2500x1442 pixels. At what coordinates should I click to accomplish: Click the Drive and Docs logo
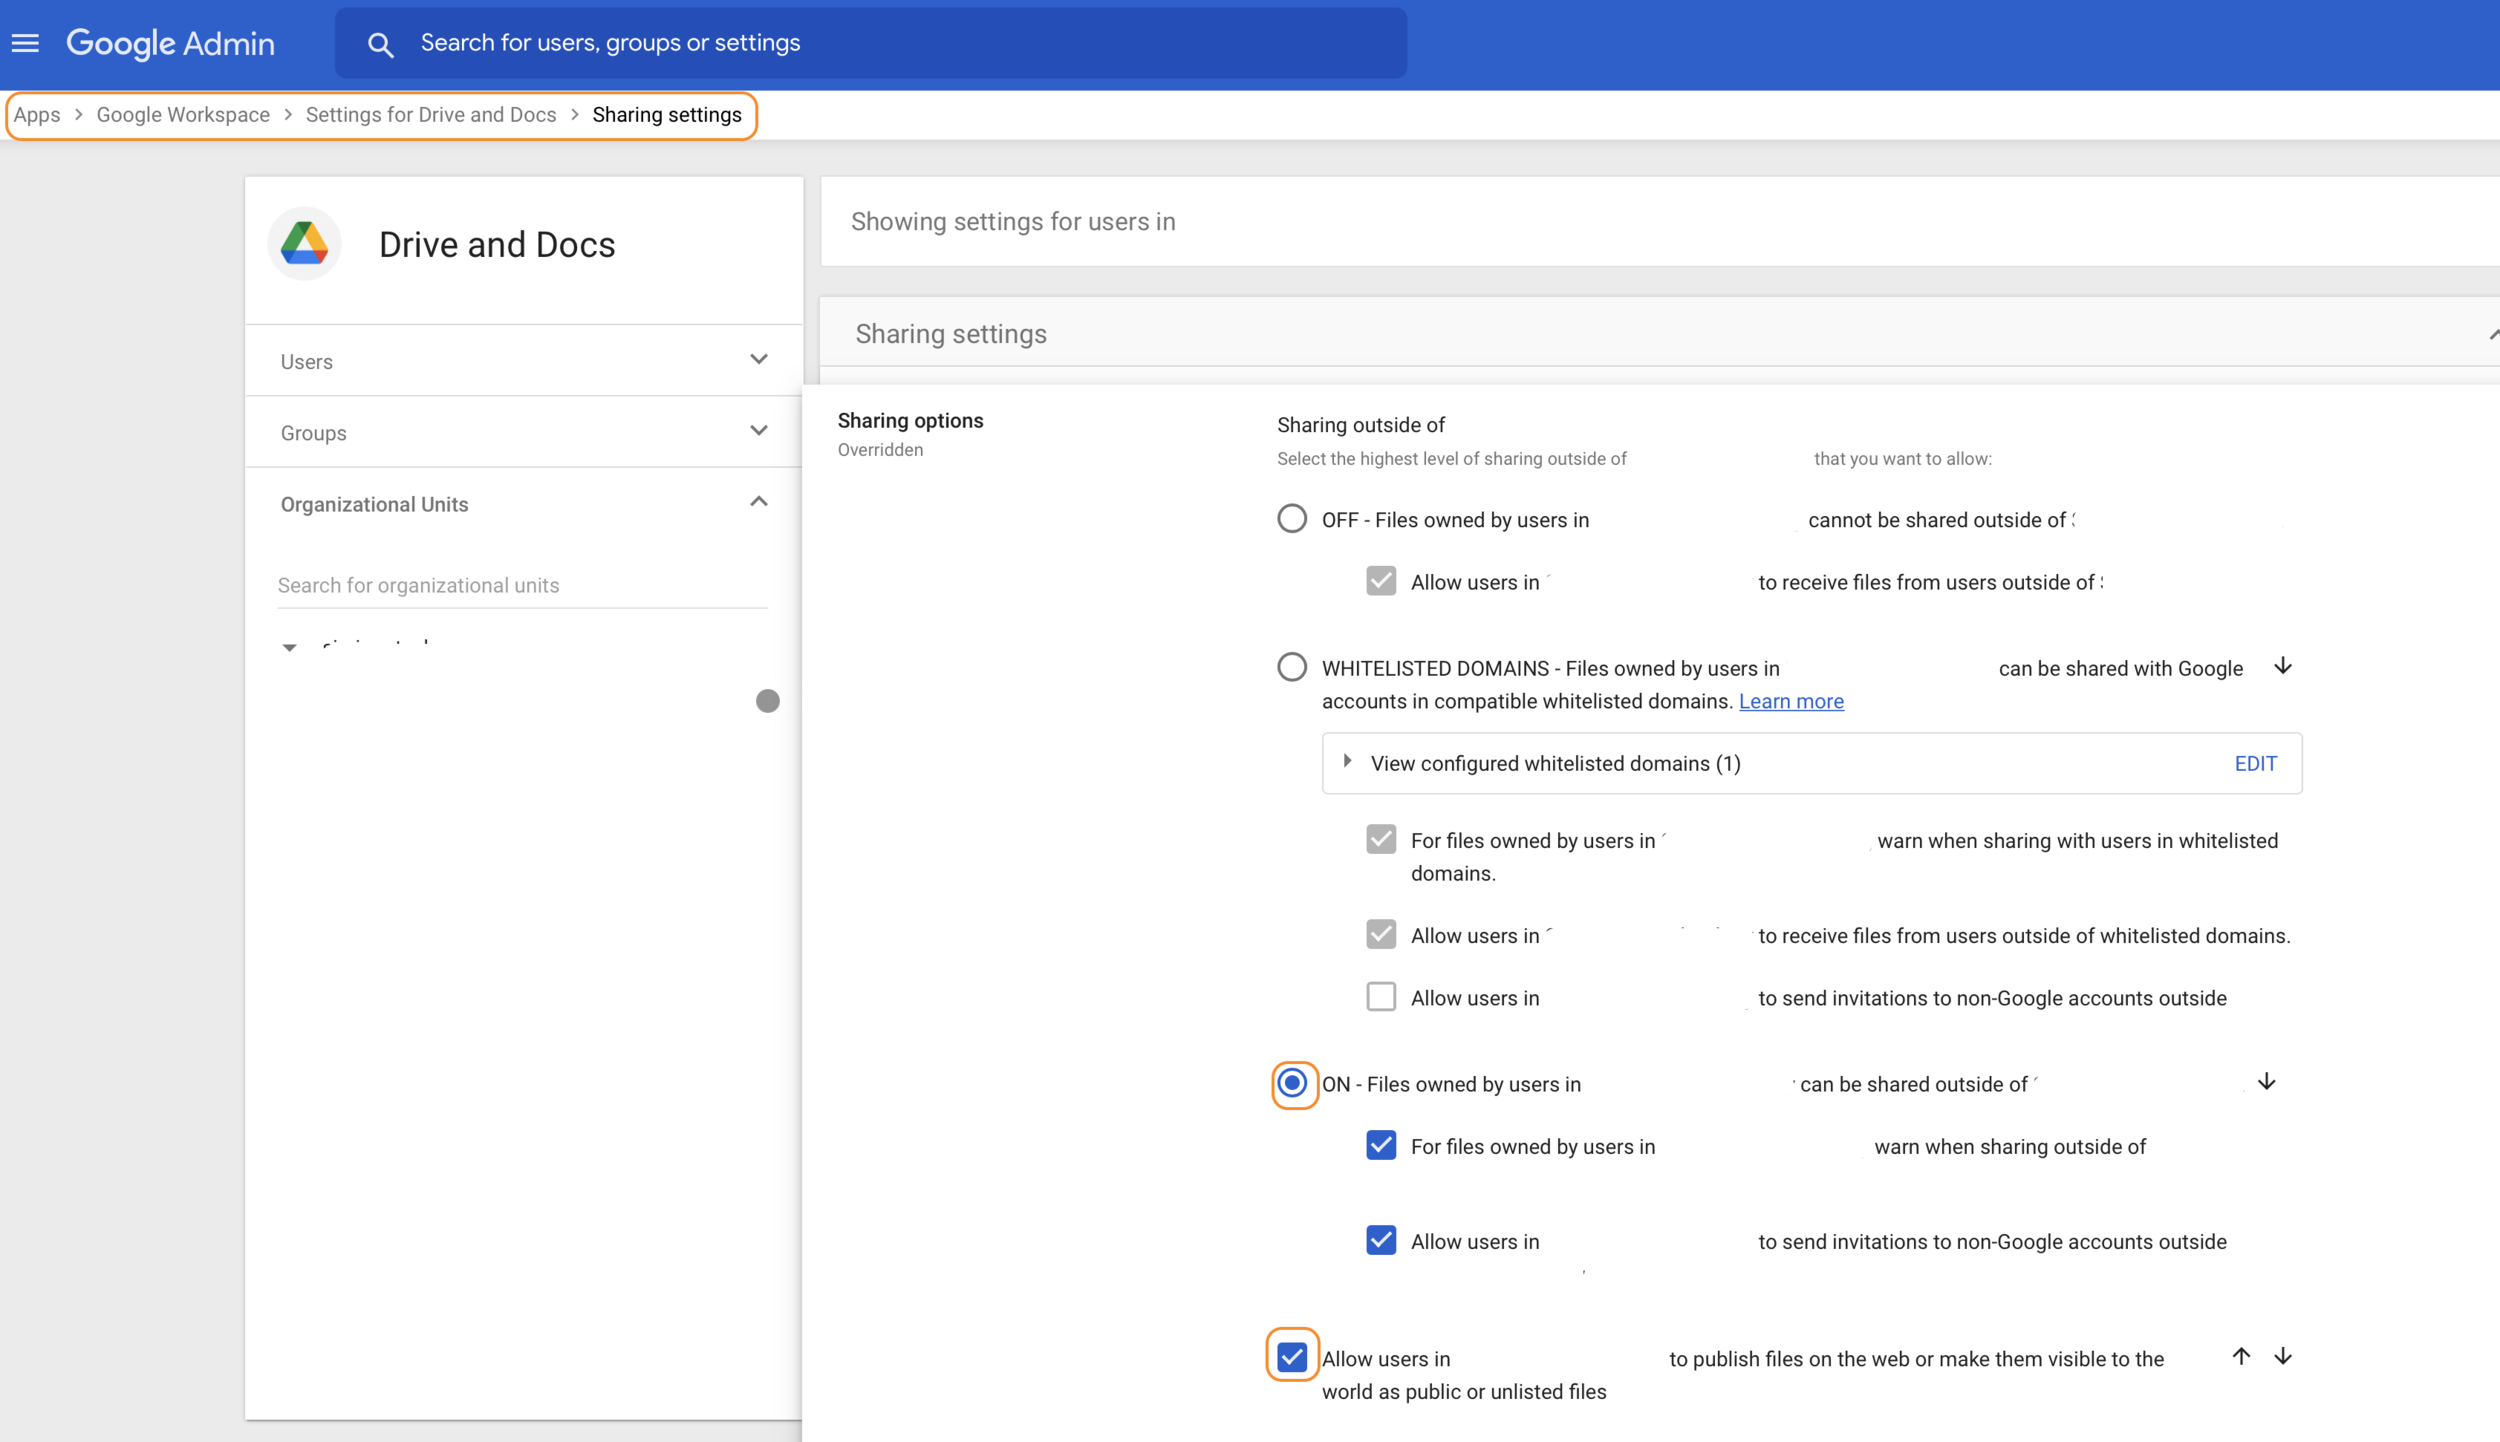pos(305,244)
